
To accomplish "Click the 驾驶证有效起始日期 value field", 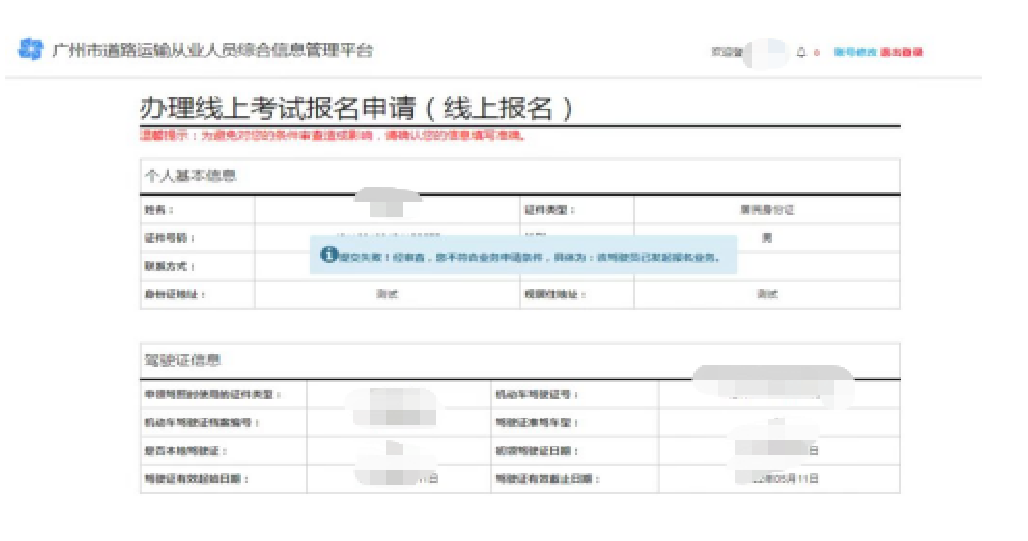I will point(400,479).
